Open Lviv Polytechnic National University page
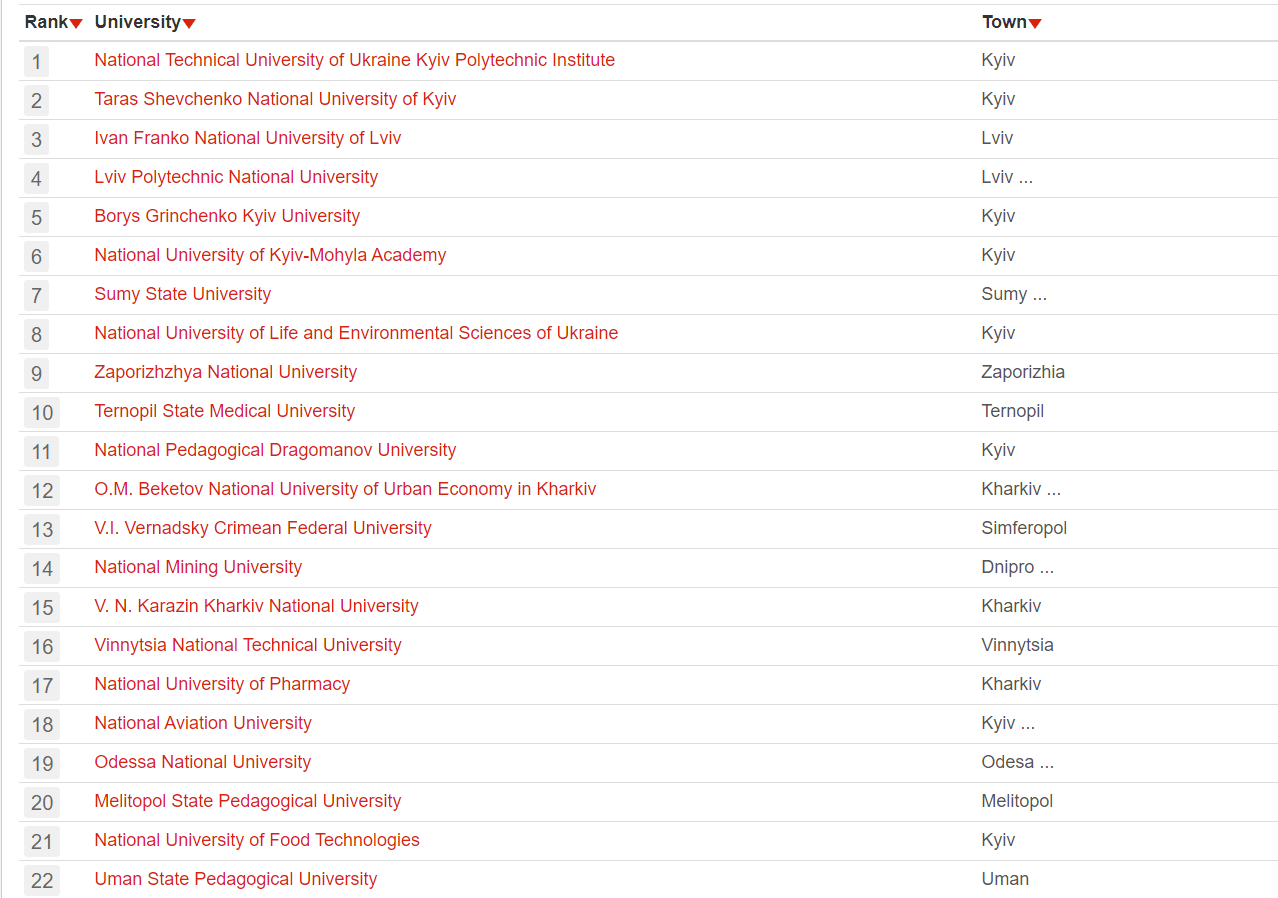The width and height of the screenshot is (1278, 898). coord(236,177)
